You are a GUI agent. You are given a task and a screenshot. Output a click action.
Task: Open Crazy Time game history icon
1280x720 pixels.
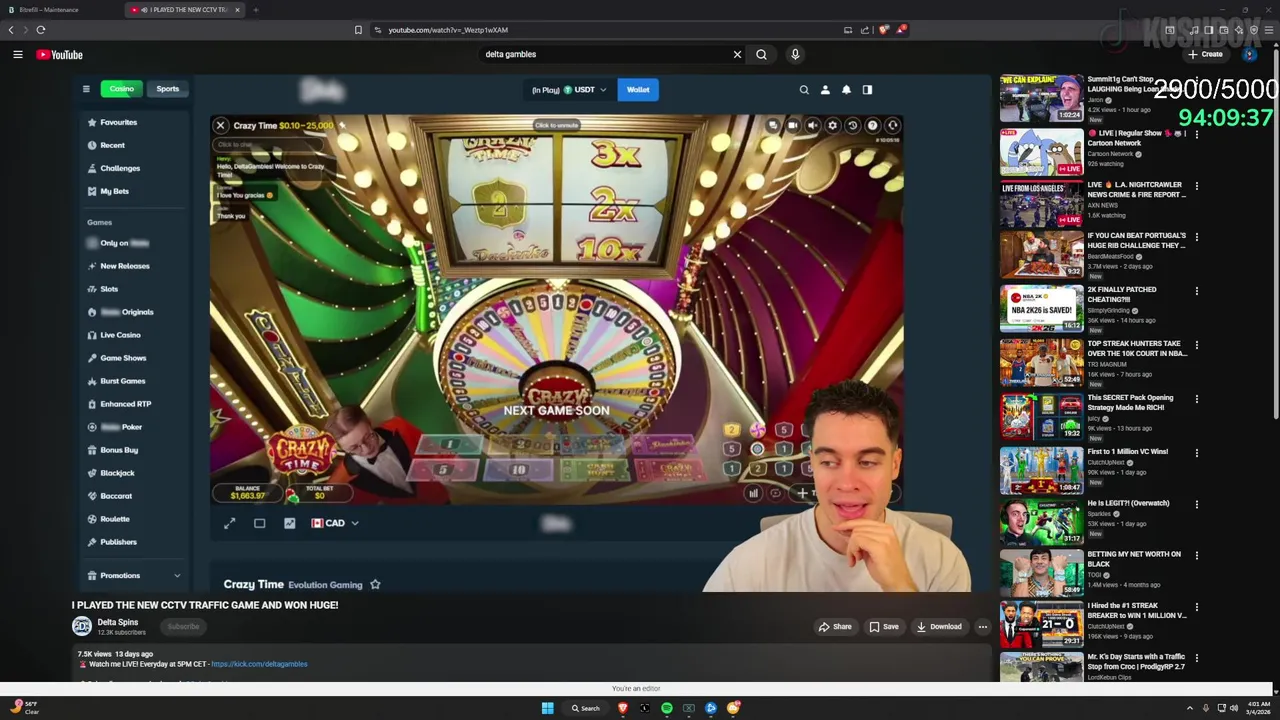tap(852, 126)
